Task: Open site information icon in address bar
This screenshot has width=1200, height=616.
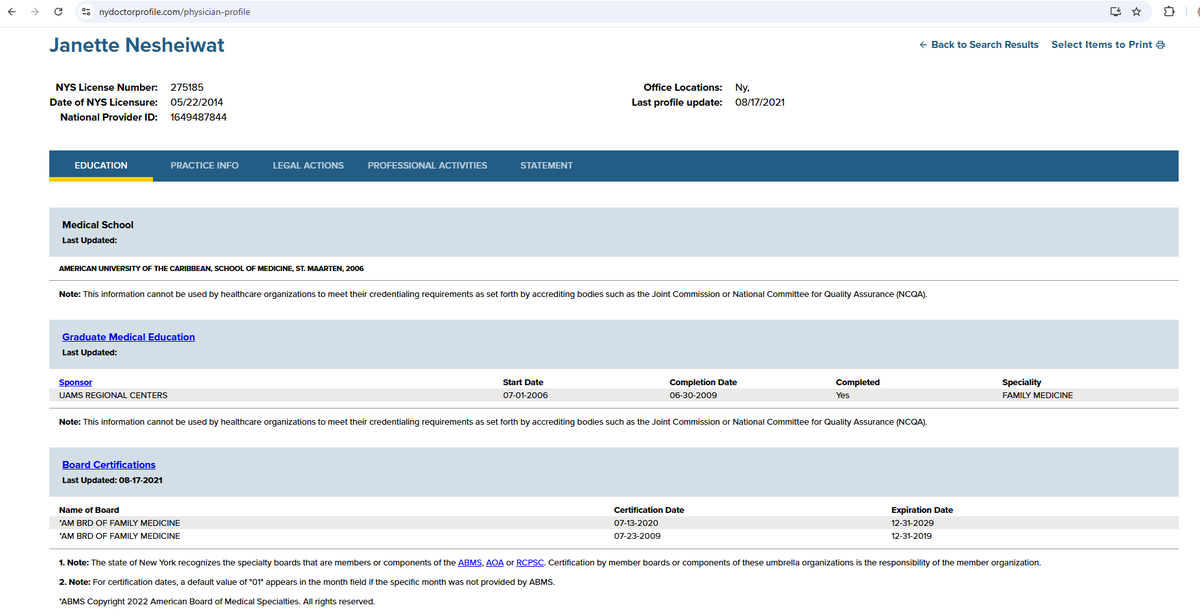Action: coord(88,12)
